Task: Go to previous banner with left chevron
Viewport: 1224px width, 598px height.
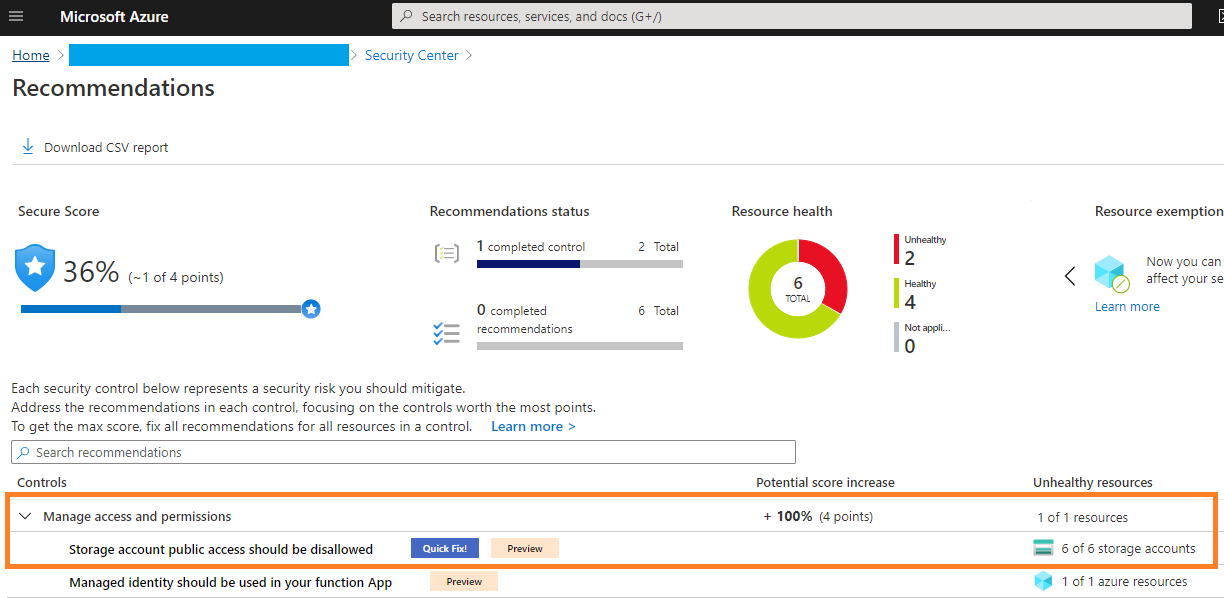Action: tap(1070, 275)
